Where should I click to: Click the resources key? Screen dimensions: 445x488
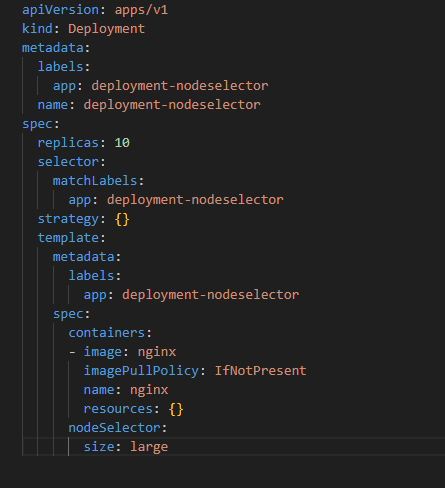[118, 409]
